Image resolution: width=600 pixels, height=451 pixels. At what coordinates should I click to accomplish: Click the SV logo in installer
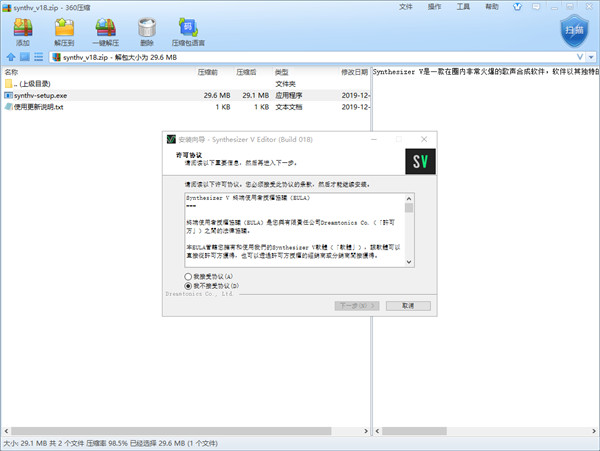420,161
